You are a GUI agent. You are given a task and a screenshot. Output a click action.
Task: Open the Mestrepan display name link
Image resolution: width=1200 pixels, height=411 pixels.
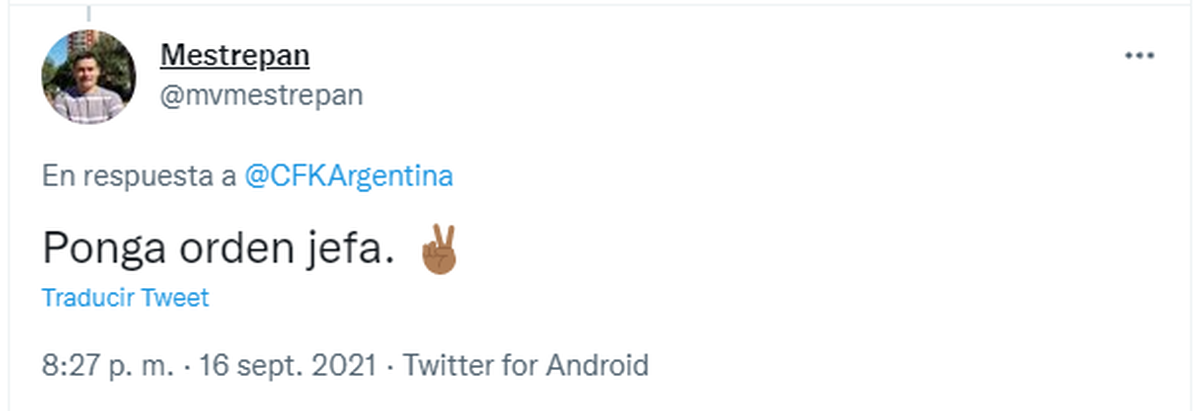click(234, 56)
